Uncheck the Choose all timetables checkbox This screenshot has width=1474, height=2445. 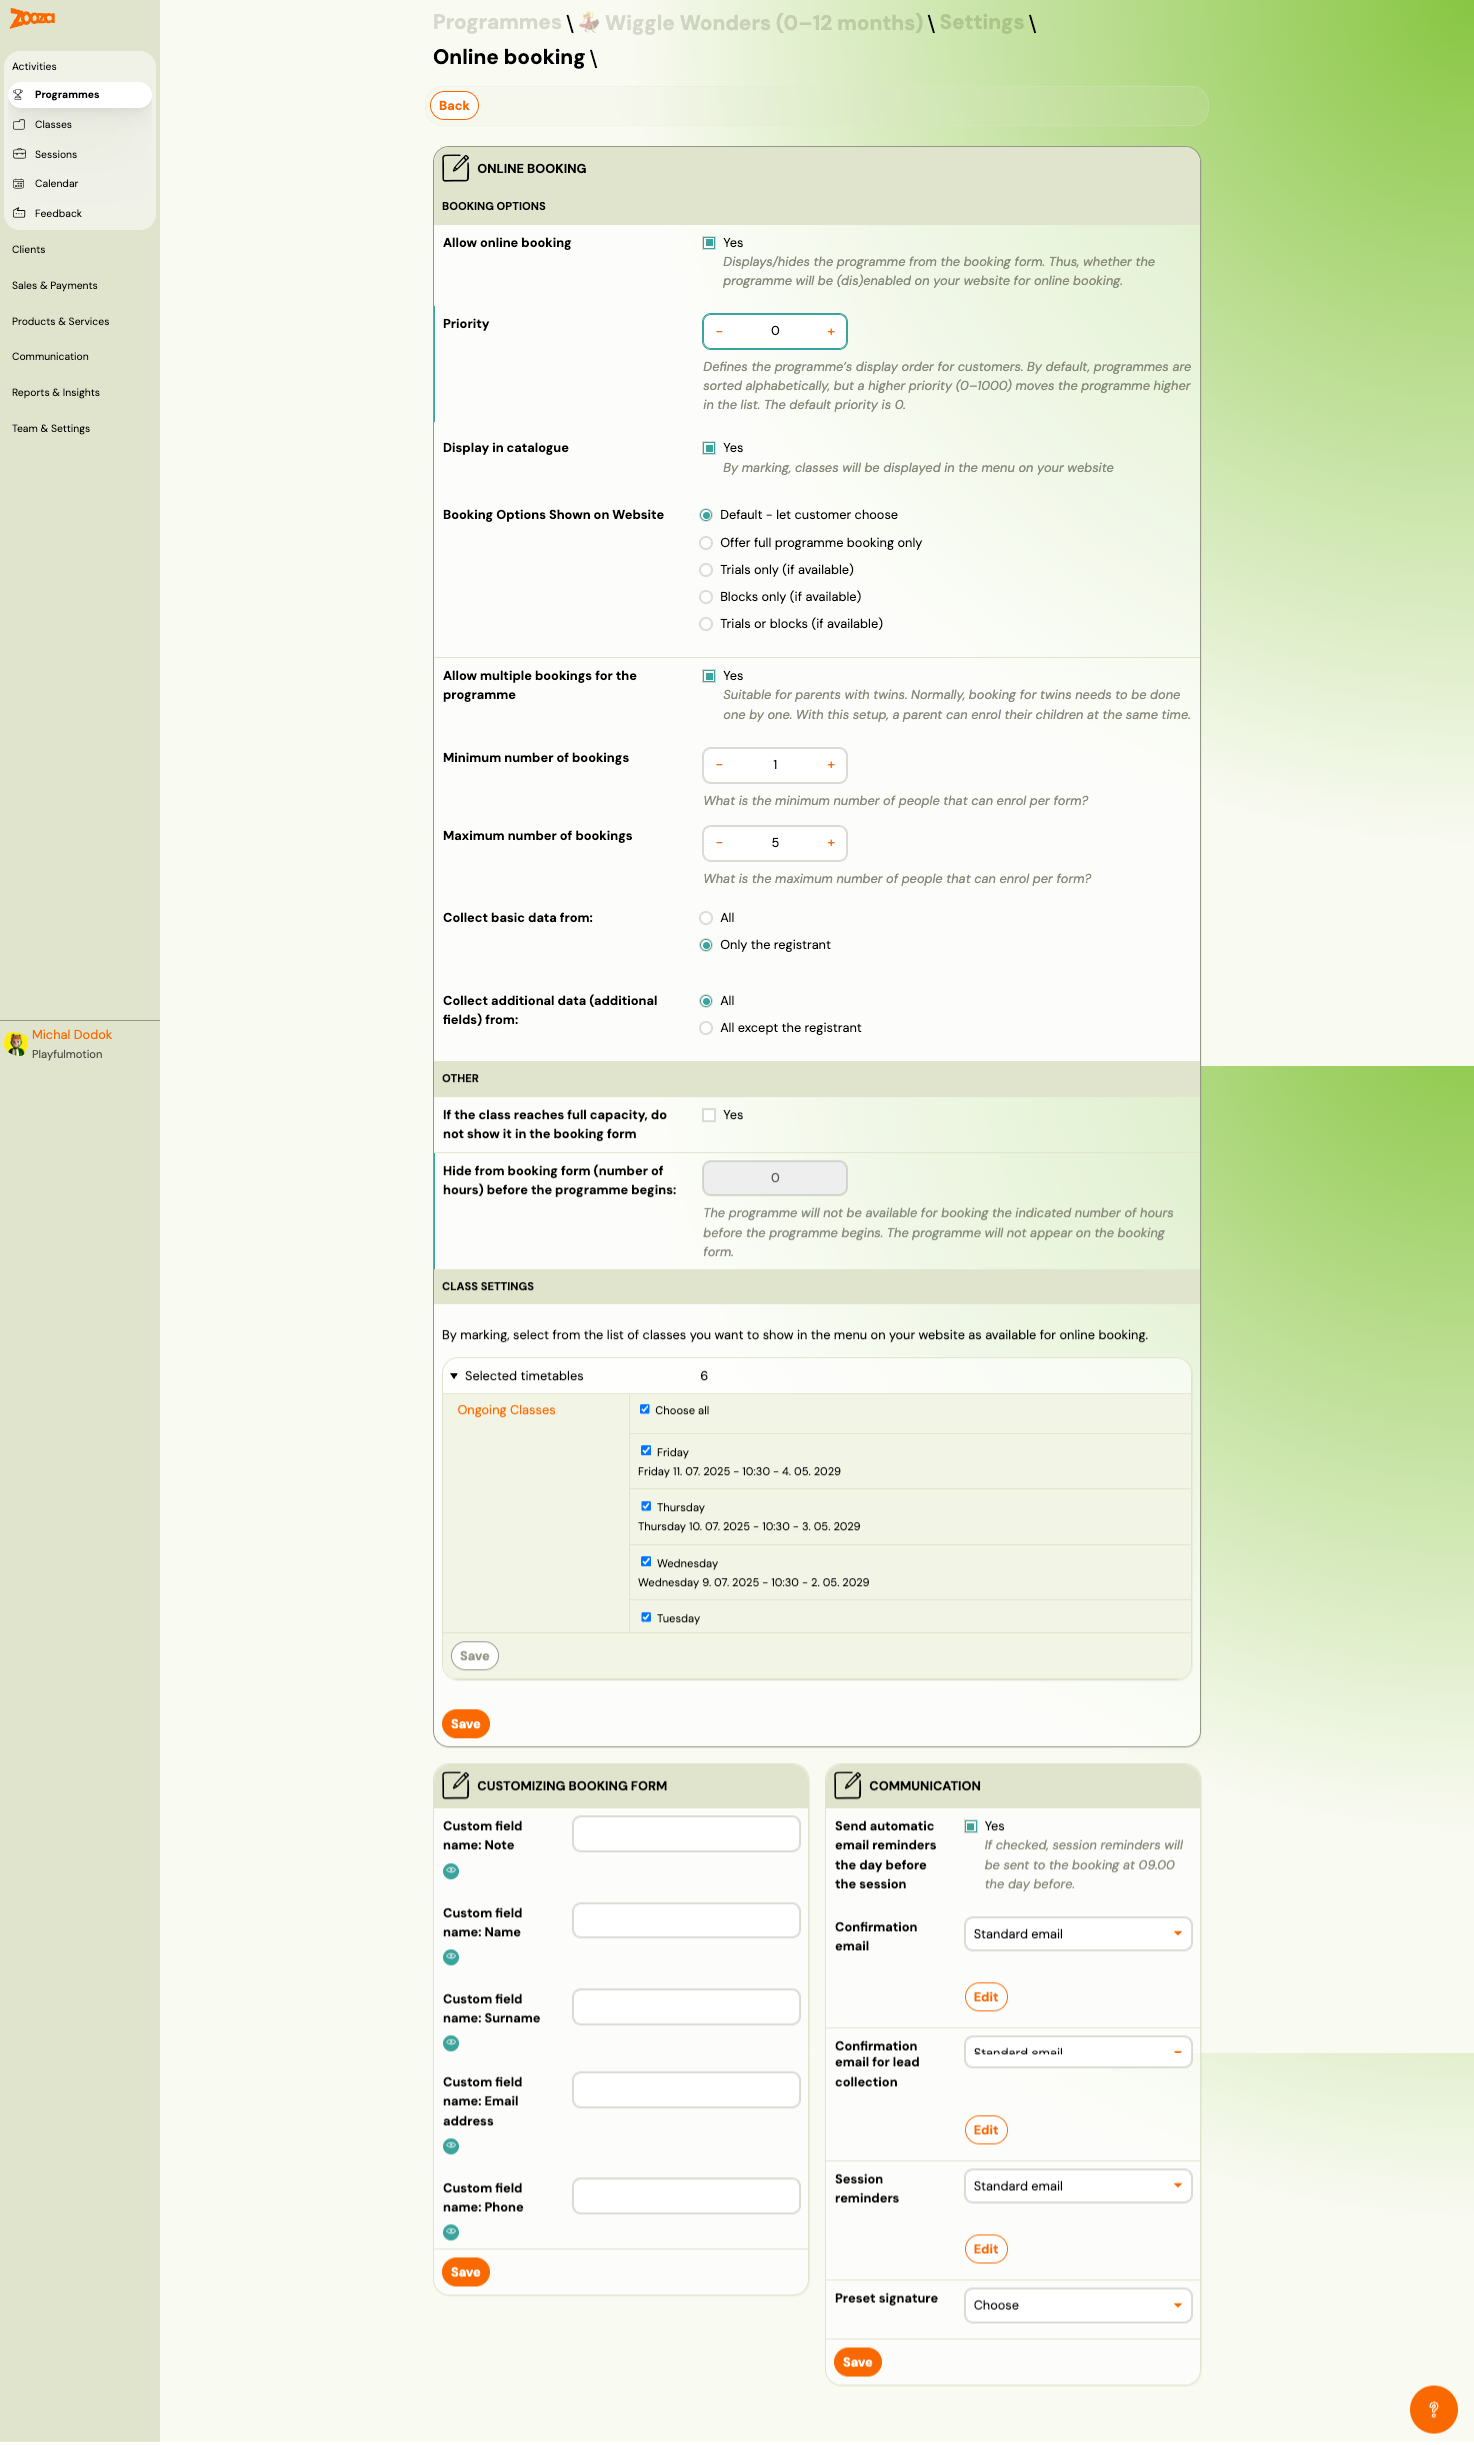(645, 1410)
